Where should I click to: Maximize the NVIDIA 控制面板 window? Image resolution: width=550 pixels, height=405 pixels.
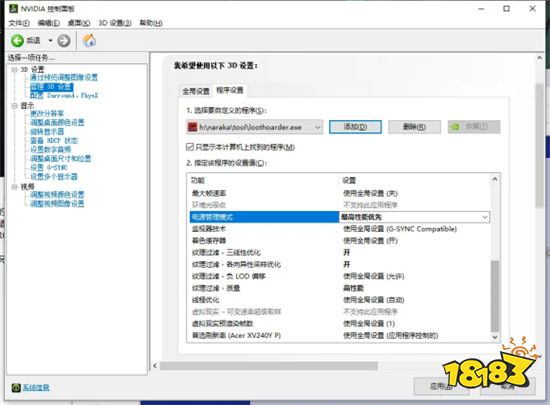tap(507, 8)
